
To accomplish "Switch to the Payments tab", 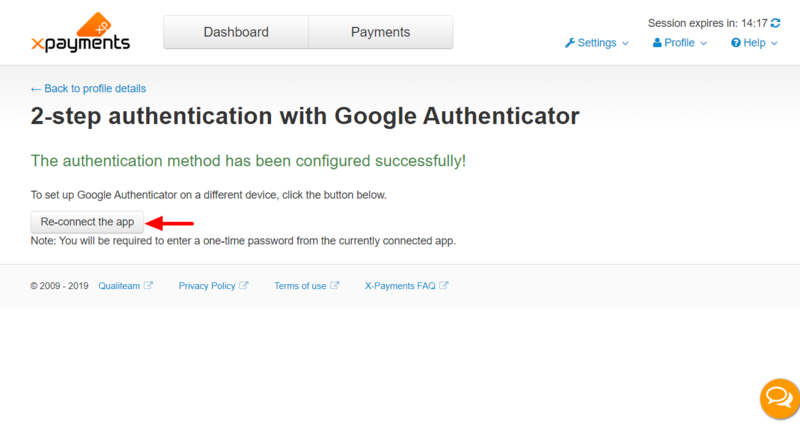I will point(381,32).
